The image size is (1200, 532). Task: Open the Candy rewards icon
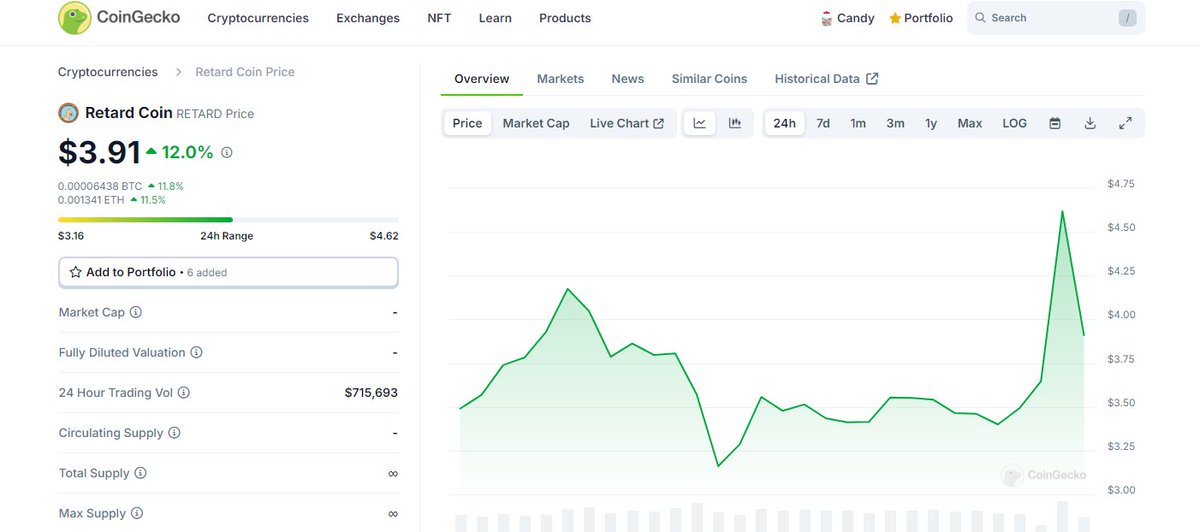click(827, 18)
